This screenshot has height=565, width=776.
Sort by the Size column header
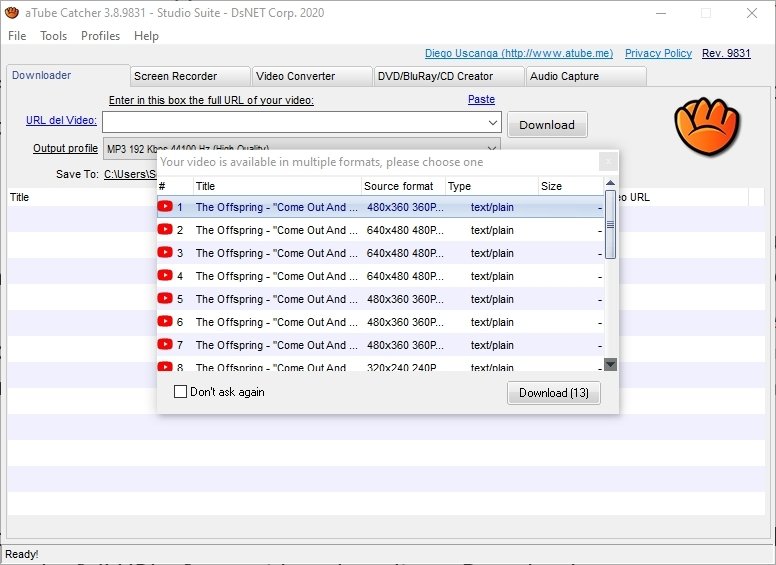[571, 186]
